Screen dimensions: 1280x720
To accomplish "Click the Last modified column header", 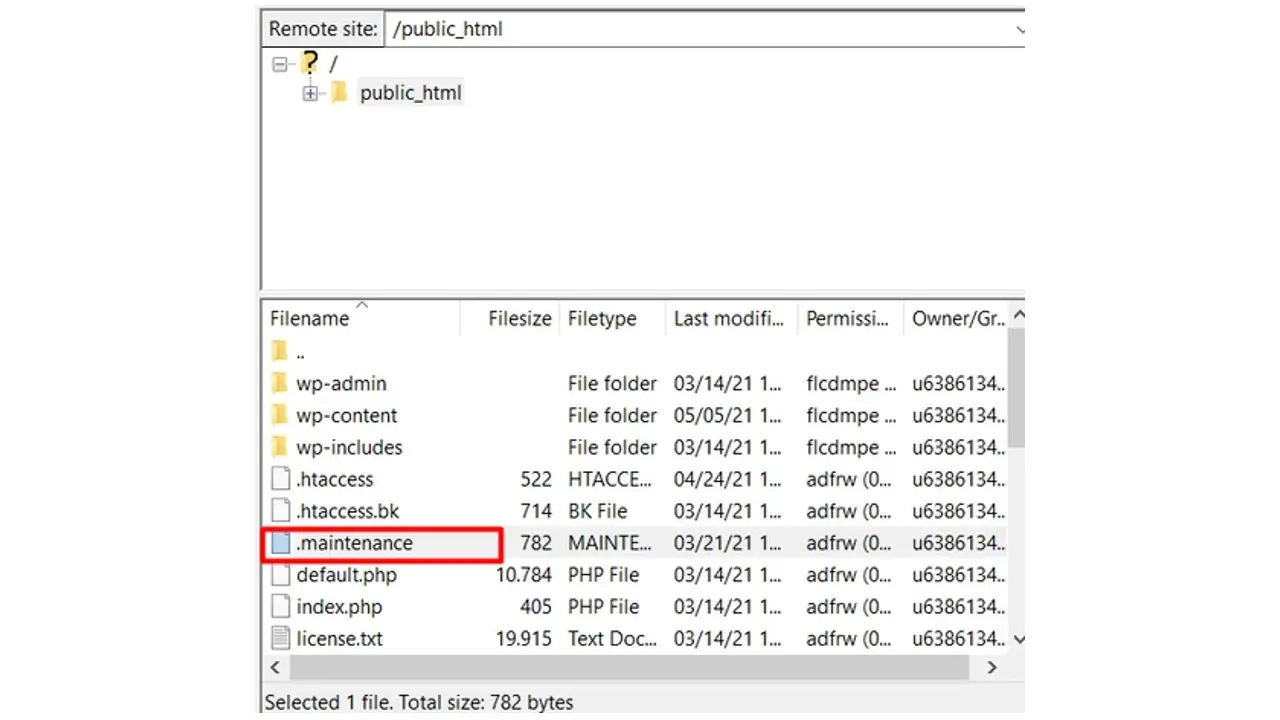I will [729, 318].
